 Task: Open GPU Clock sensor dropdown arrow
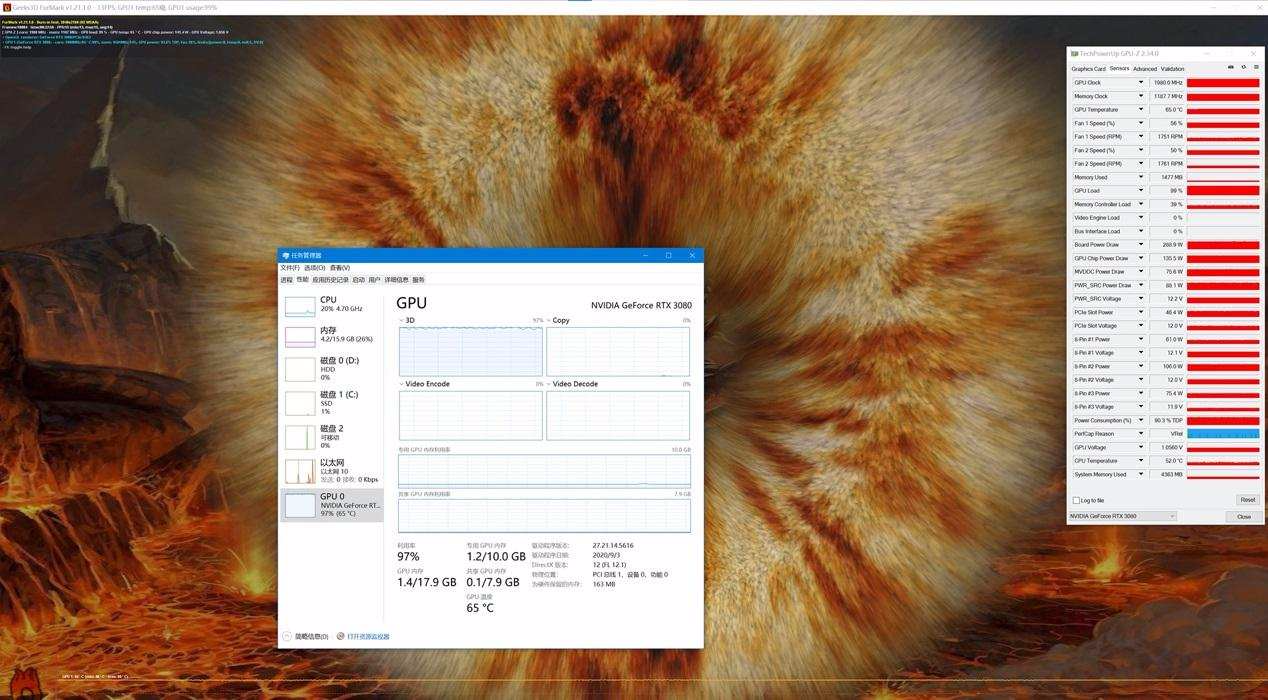[1141, 83]
